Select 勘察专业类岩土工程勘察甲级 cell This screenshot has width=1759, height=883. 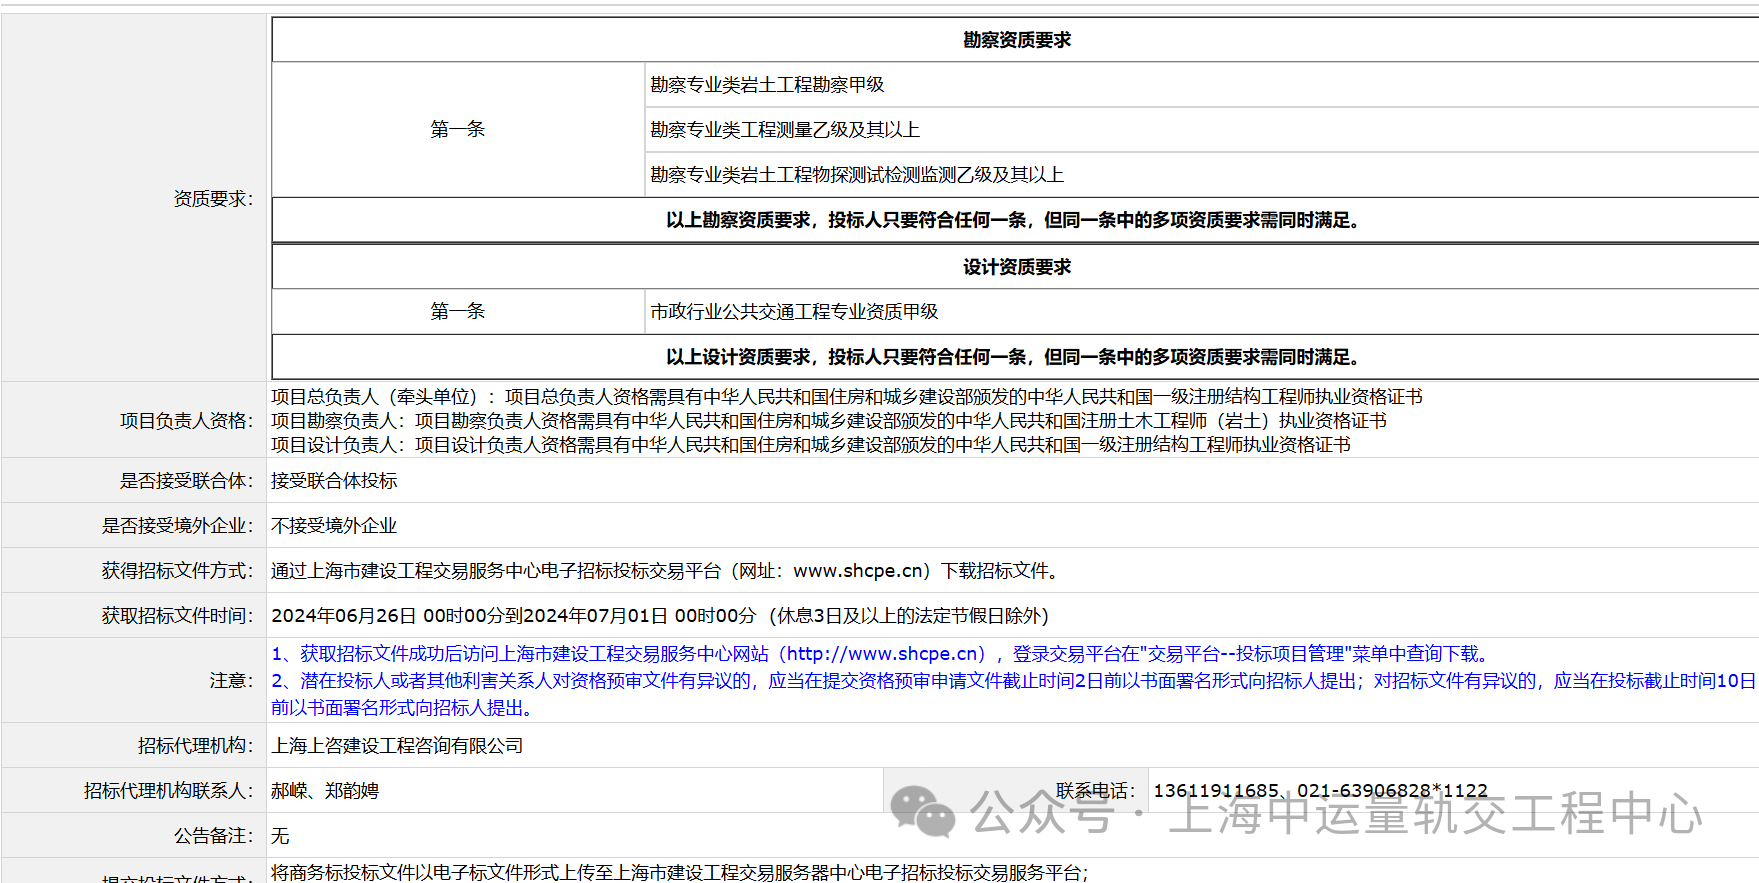tap(767, 85)
